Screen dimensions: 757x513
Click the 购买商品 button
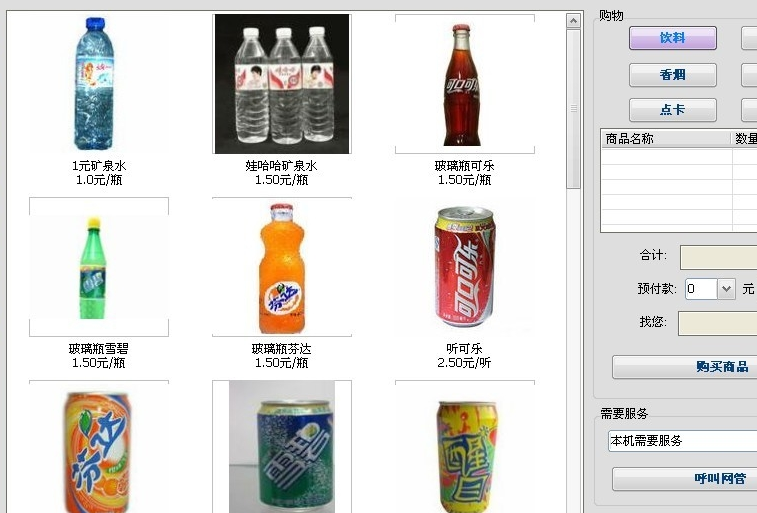tap(685, 367)
